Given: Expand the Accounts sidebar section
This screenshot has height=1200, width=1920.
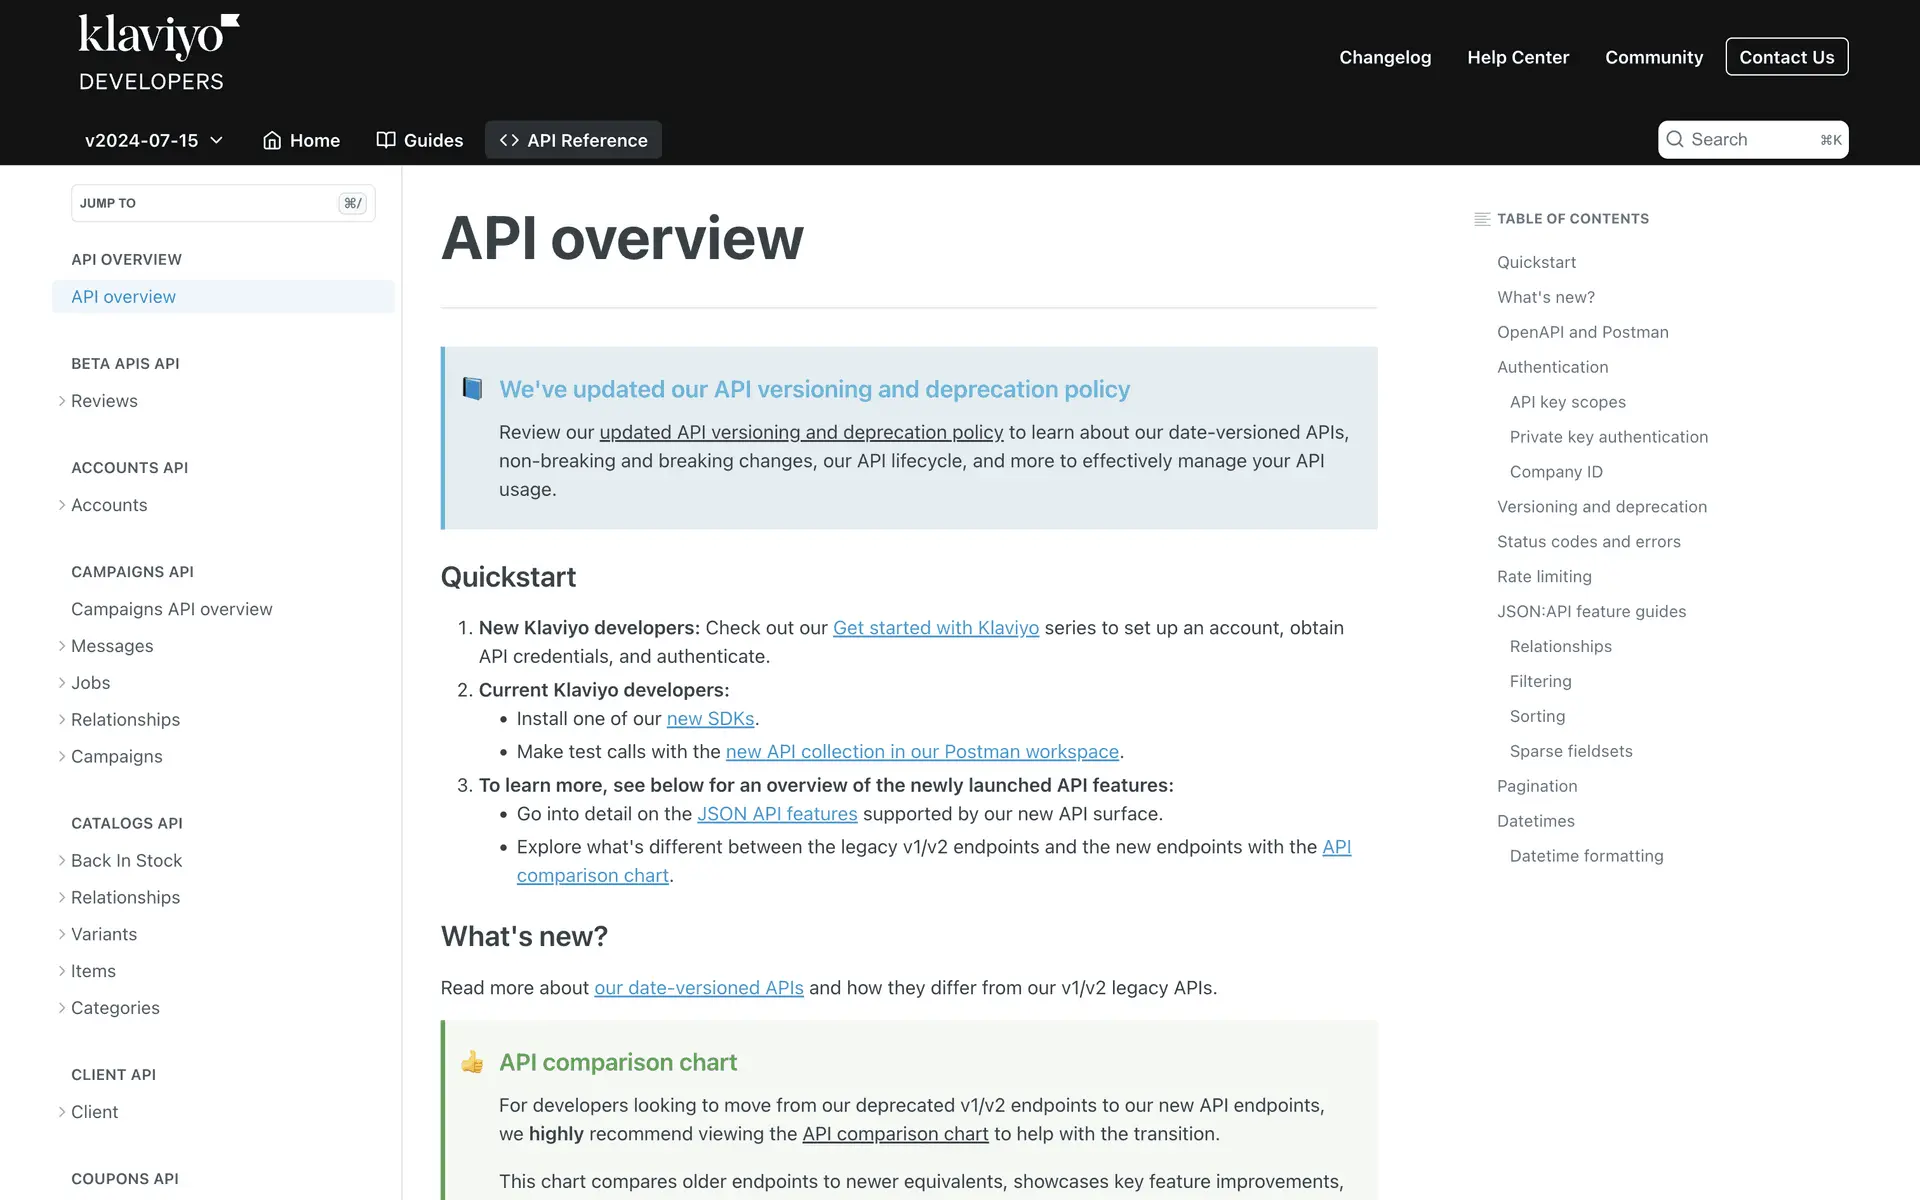Looking at the screenshot, I should point(62,505).
